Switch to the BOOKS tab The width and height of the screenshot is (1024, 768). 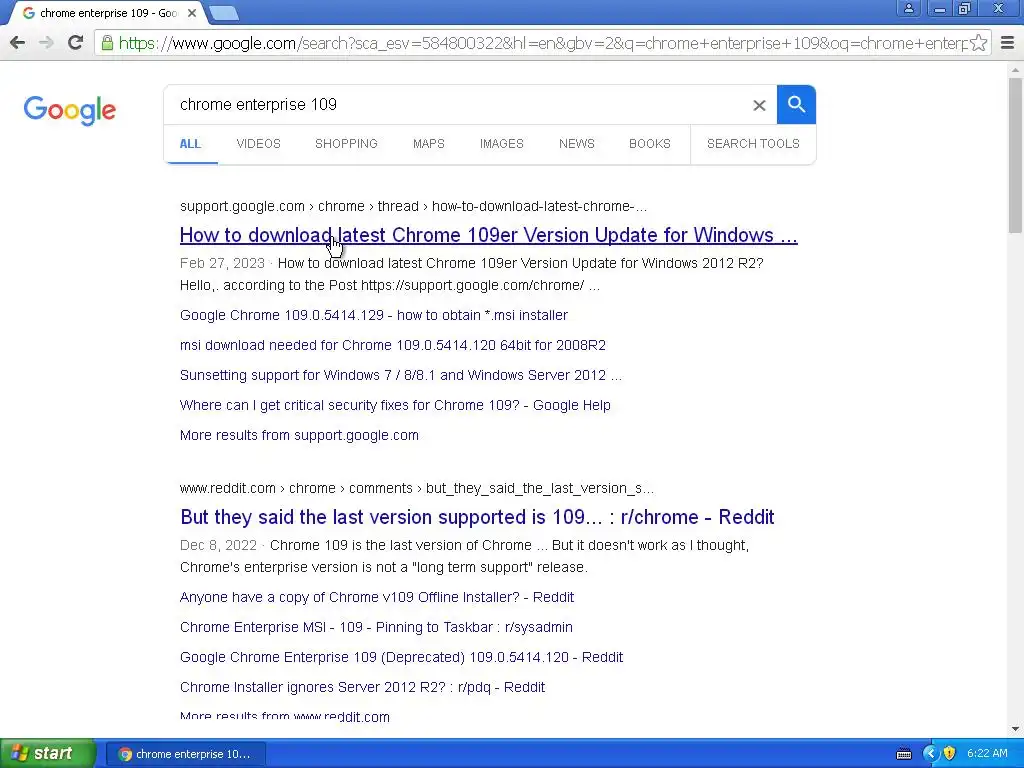click(650, 144)
